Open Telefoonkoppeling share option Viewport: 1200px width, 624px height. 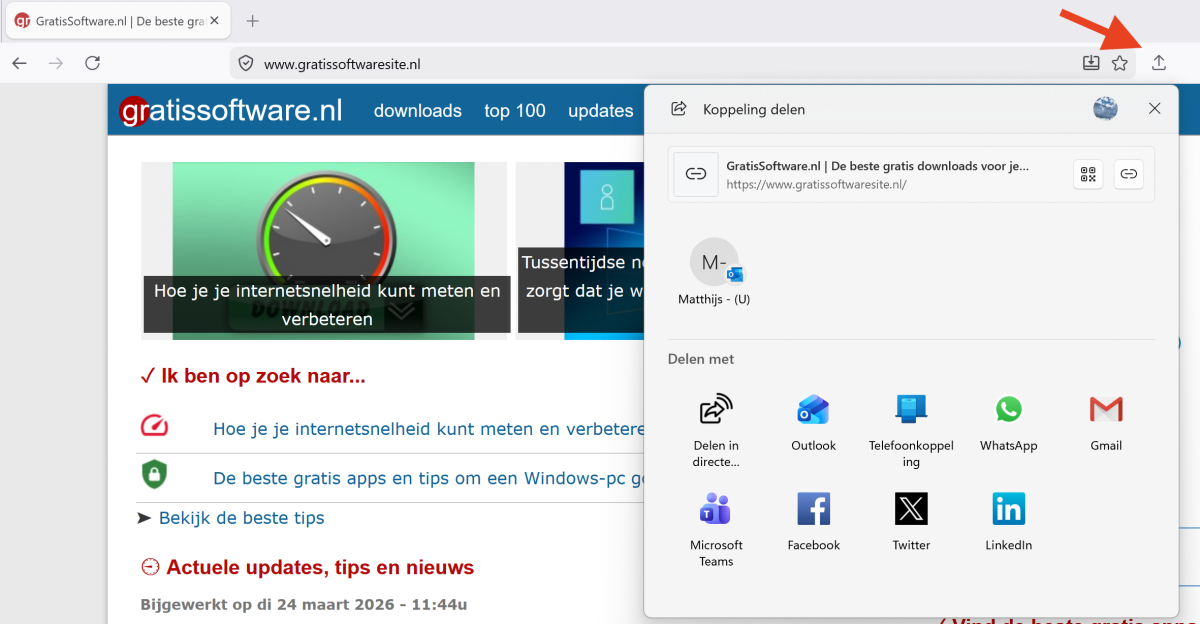[911, 410]
